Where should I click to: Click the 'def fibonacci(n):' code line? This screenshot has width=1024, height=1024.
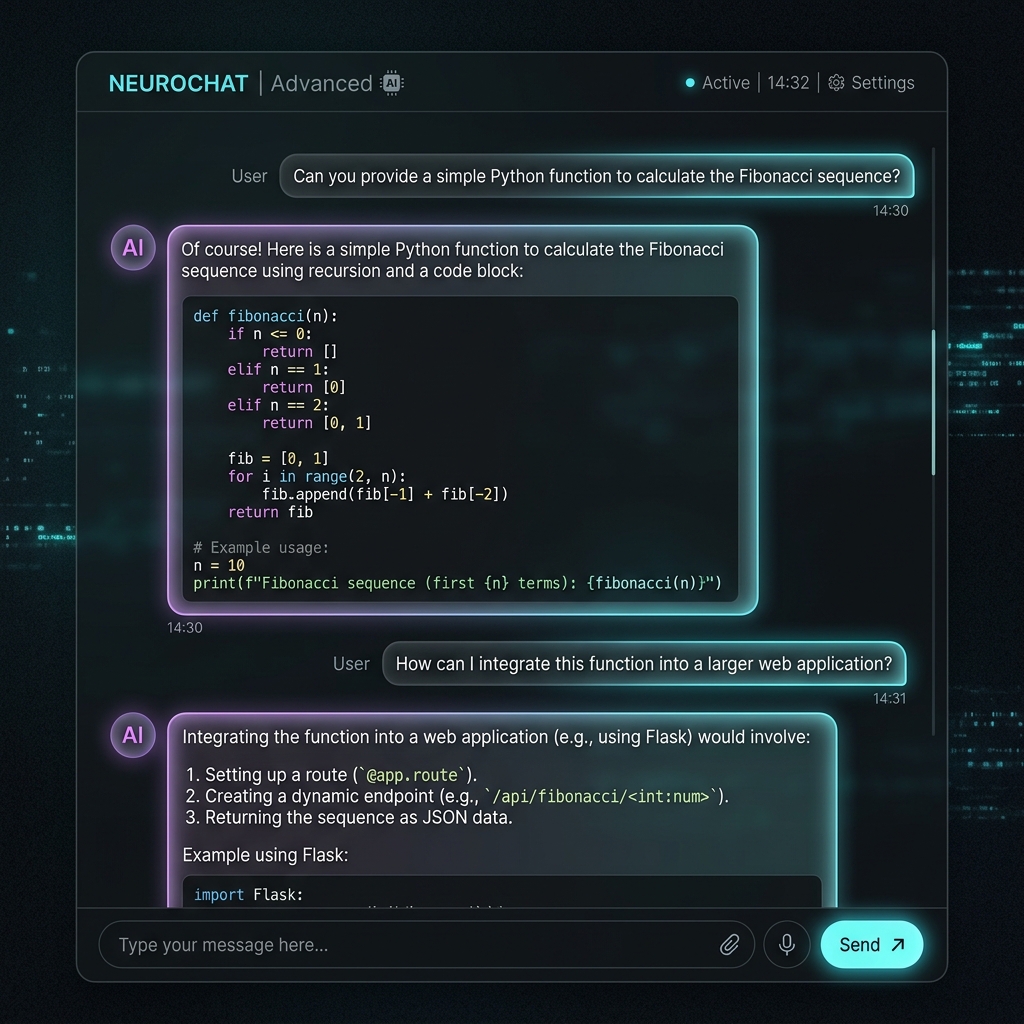click(265, 316)
